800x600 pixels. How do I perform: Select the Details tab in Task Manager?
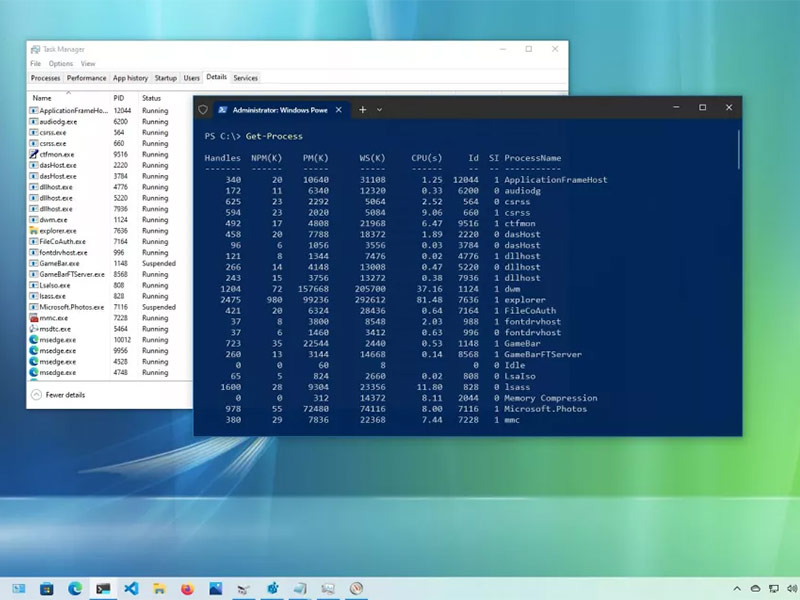[x=216, y=77]
